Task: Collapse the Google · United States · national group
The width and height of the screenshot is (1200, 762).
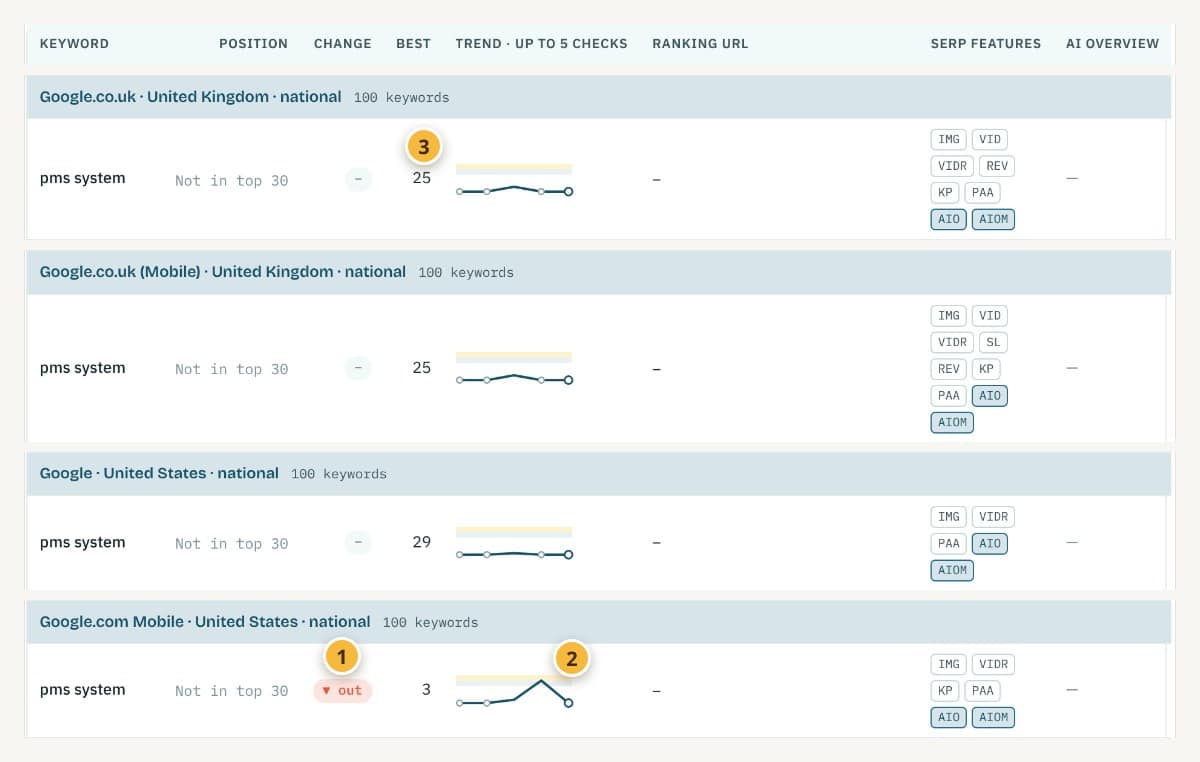Action: click(599, 473)
